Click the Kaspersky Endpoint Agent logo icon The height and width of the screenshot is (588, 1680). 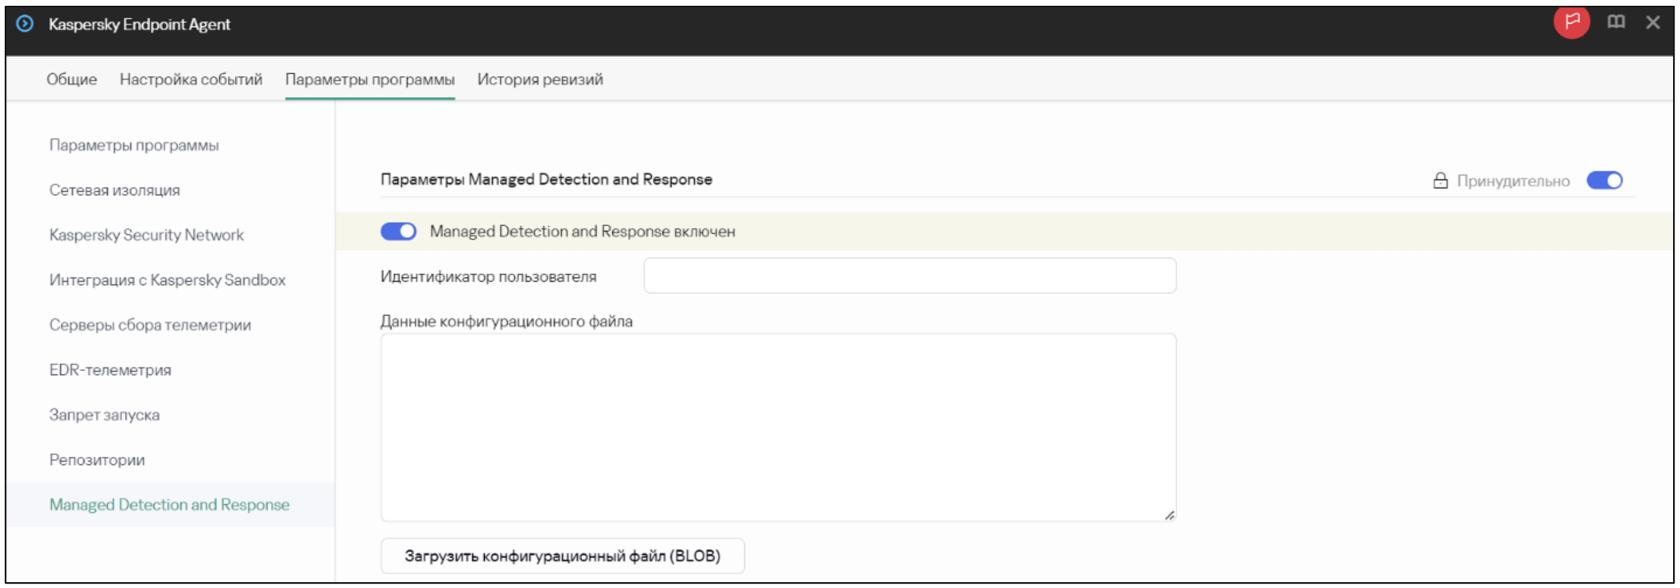25,24
